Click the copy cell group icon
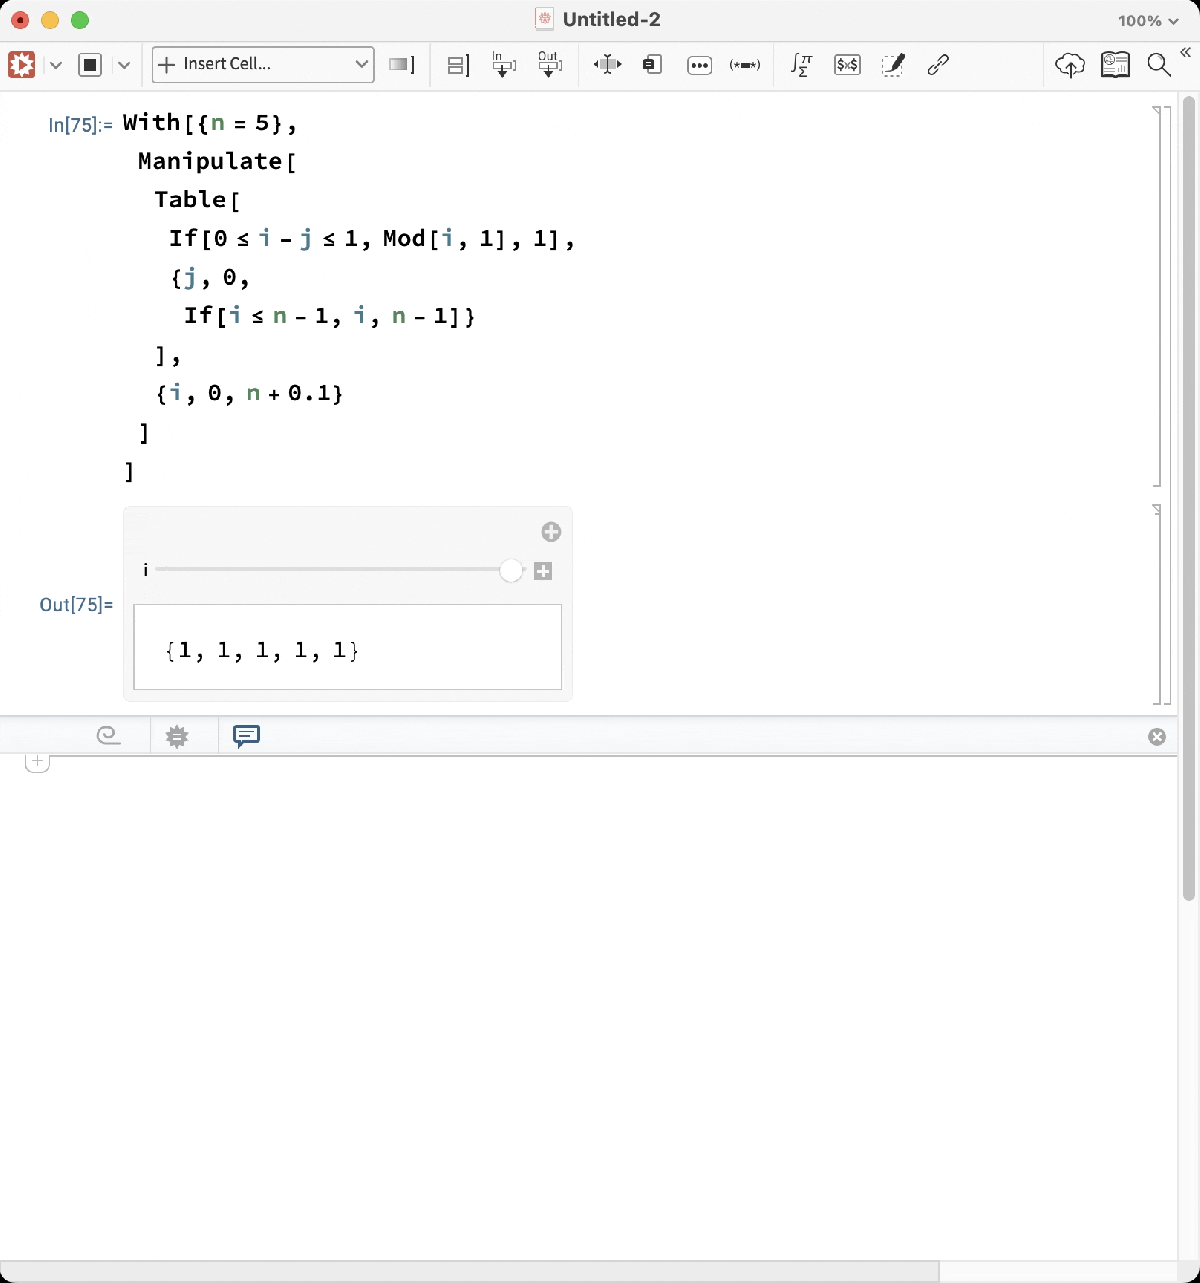This screenshot has width=1200, height=1283. (652, 65)
